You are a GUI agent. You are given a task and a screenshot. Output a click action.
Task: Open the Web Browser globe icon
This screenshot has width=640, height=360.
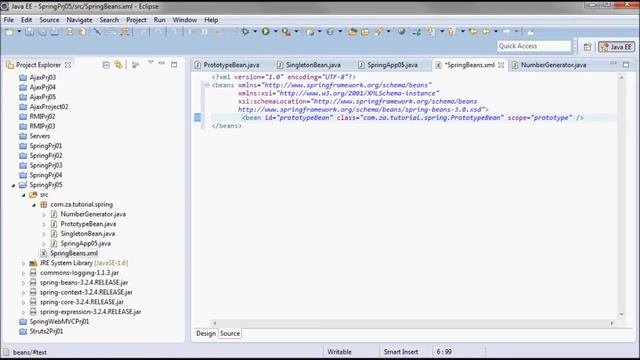pyautogui.click(x=402, y=31)
